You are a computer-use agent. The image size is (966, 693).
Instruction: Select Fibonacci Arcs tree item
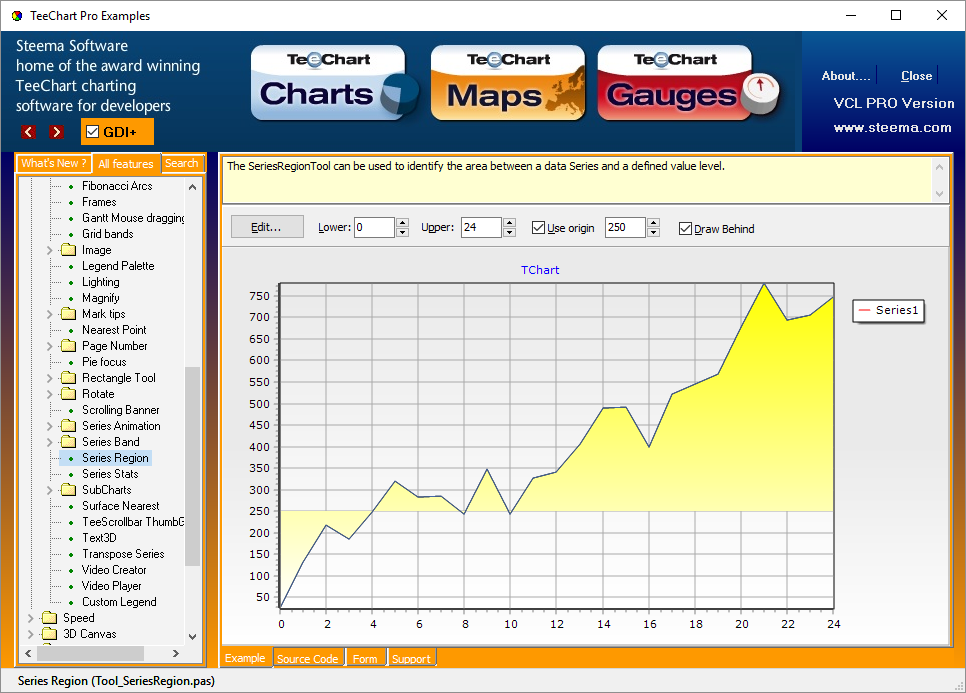click(x=117, y=186)
